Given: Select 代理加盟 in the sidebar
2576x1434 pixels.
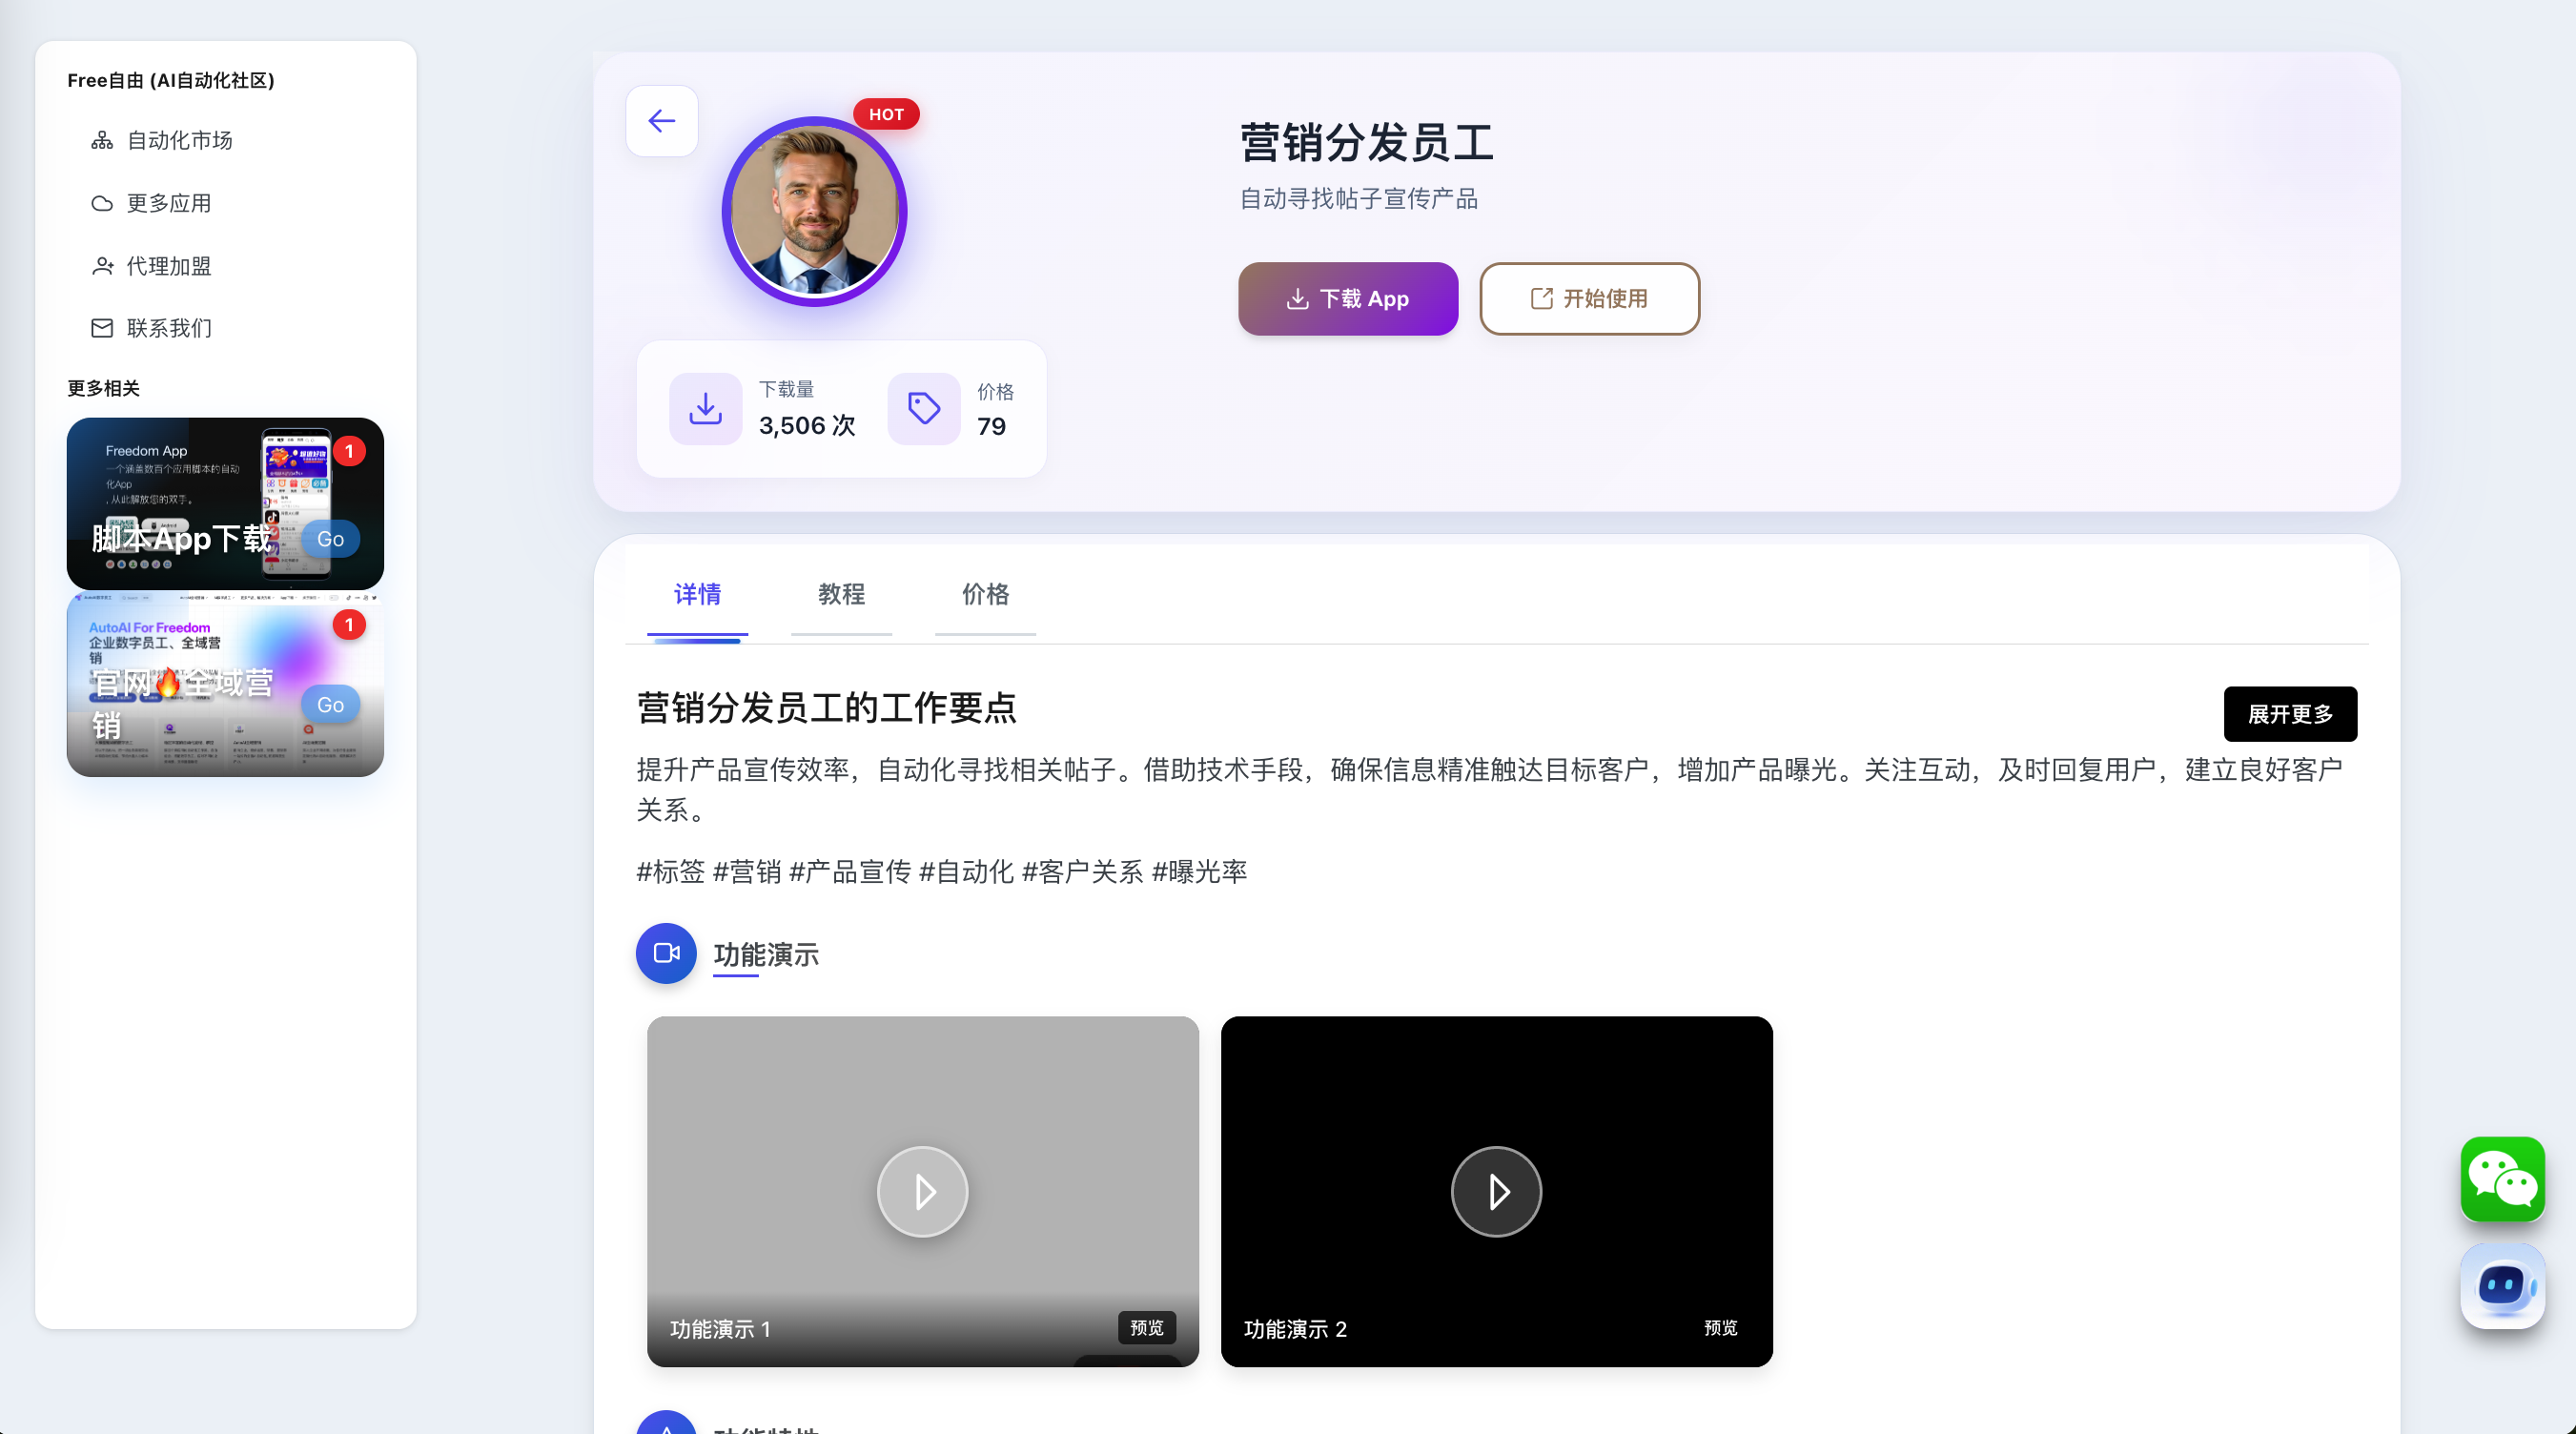Looking at the screenshot, I should (168, 266).
